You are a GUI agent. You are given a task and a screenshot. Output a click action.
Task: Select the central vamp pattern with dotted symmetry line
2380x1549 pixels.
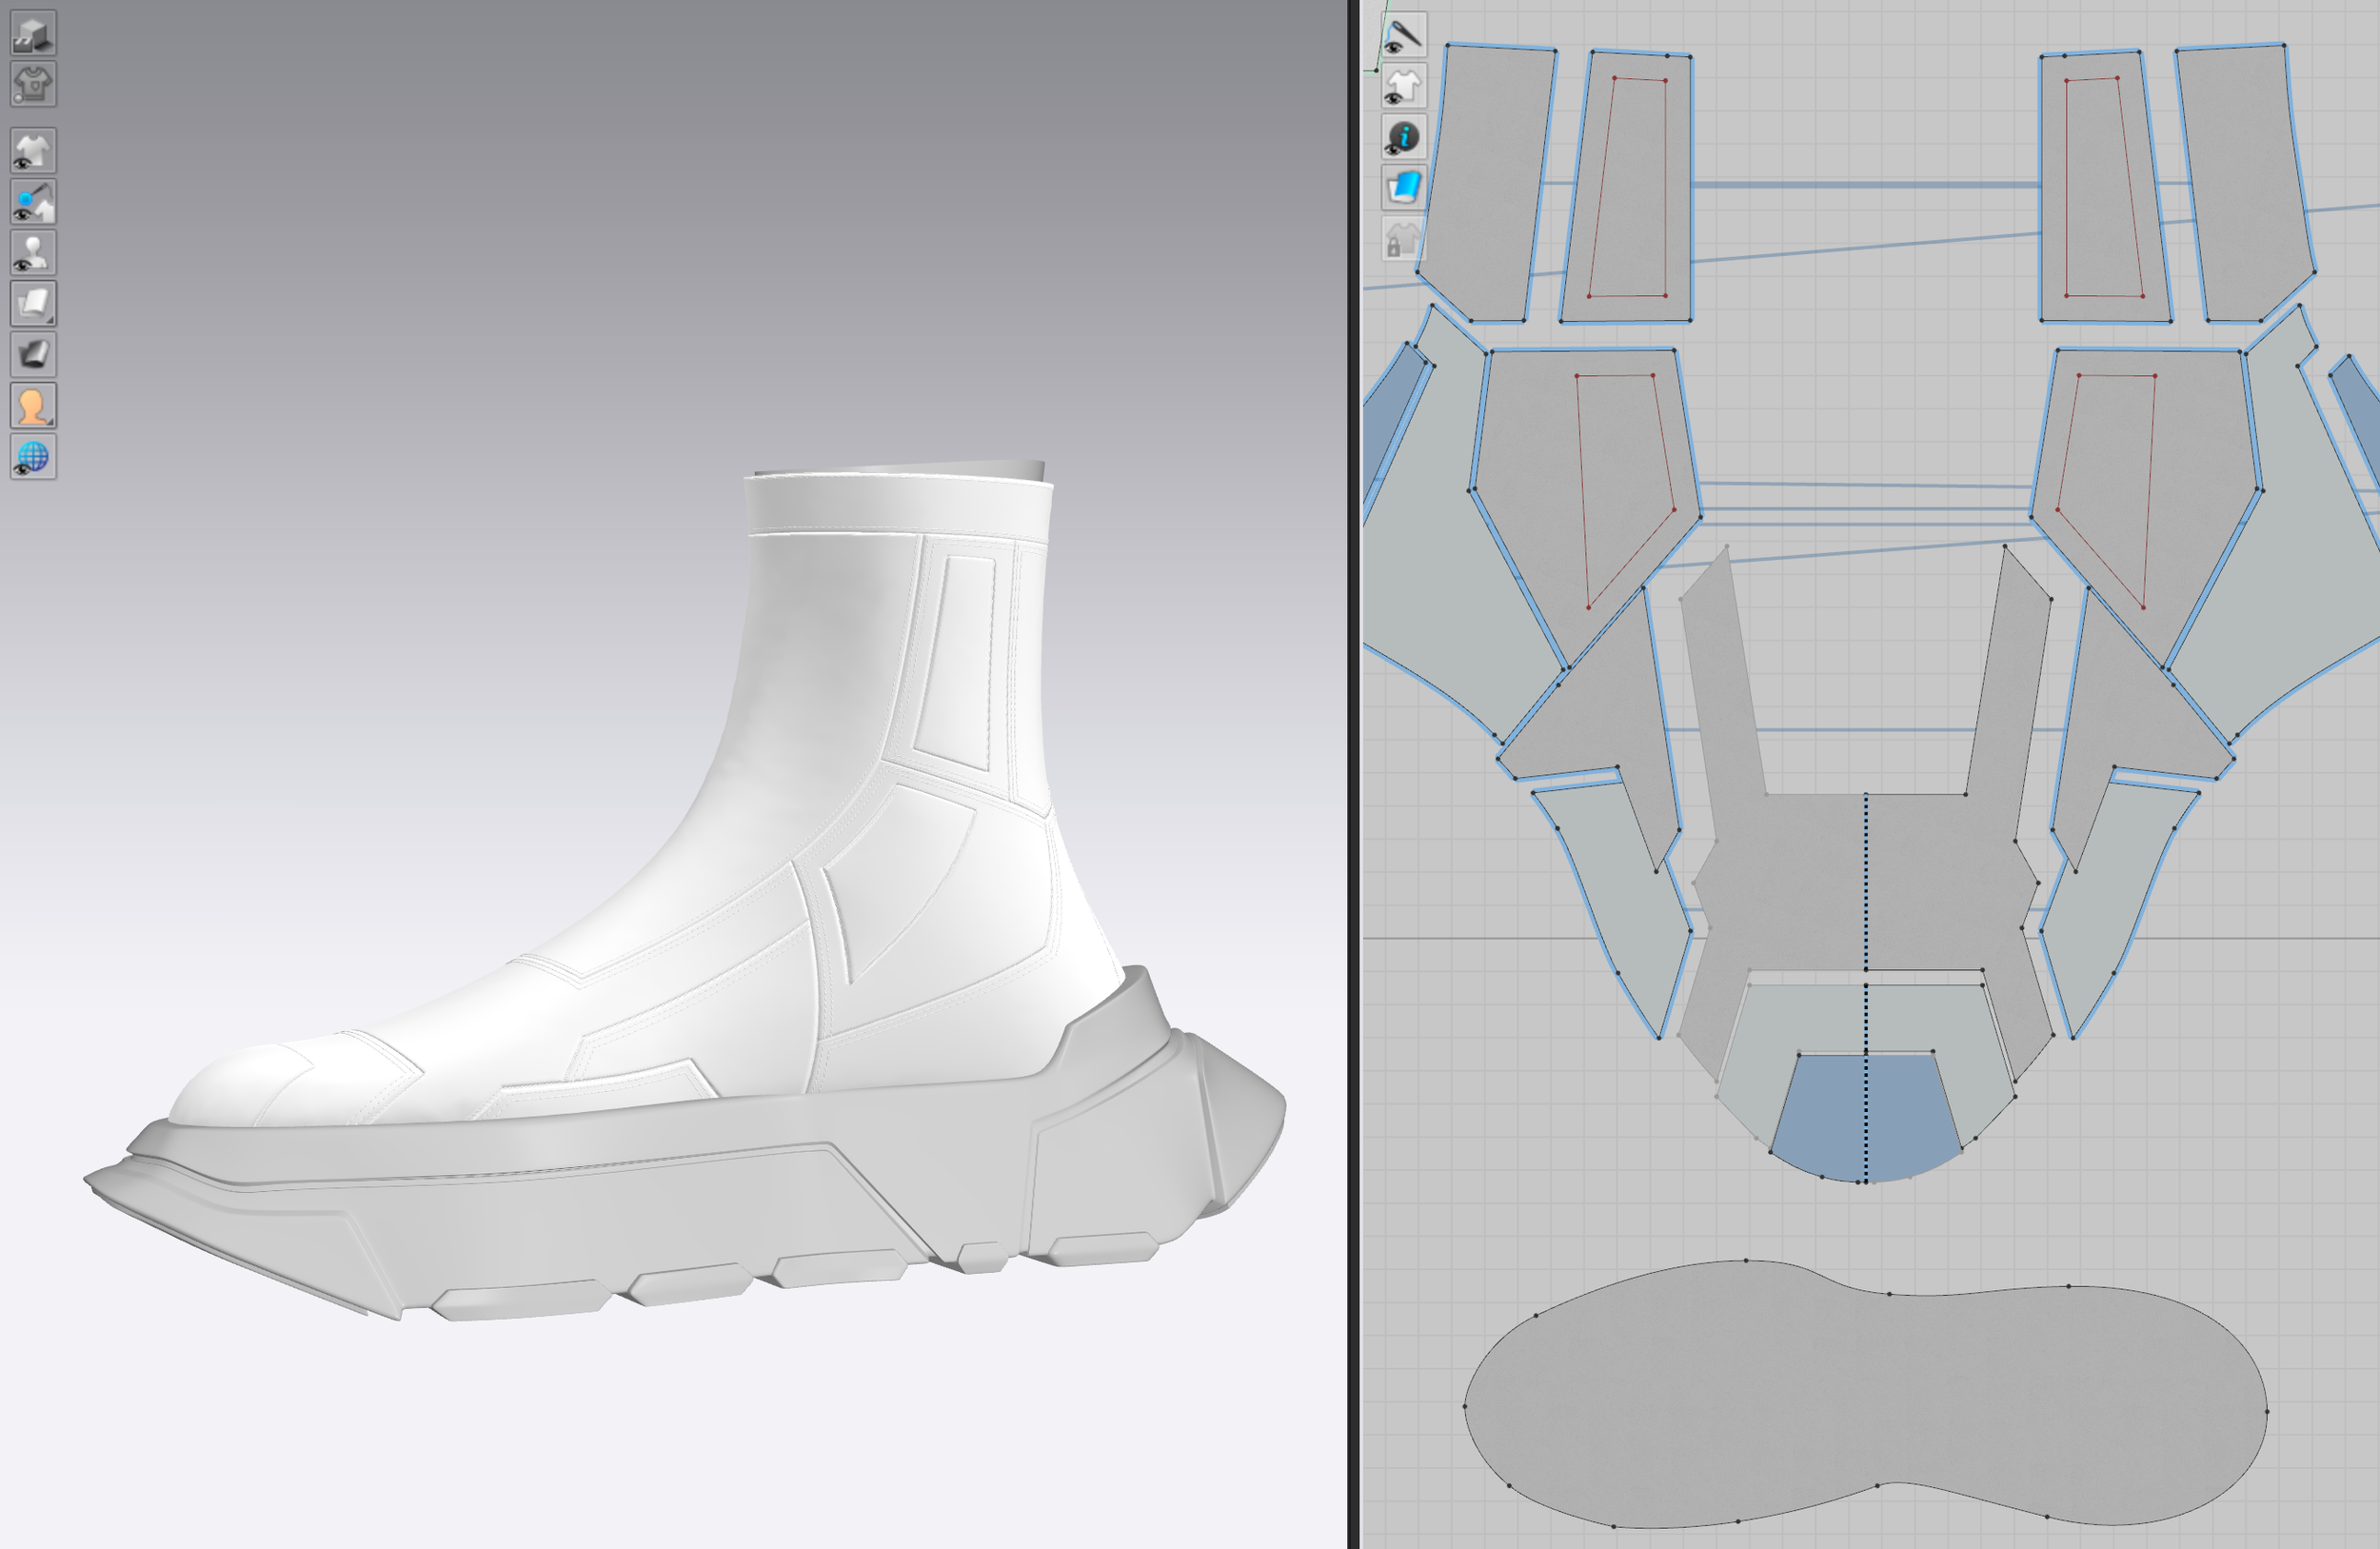click(1866, 880)
